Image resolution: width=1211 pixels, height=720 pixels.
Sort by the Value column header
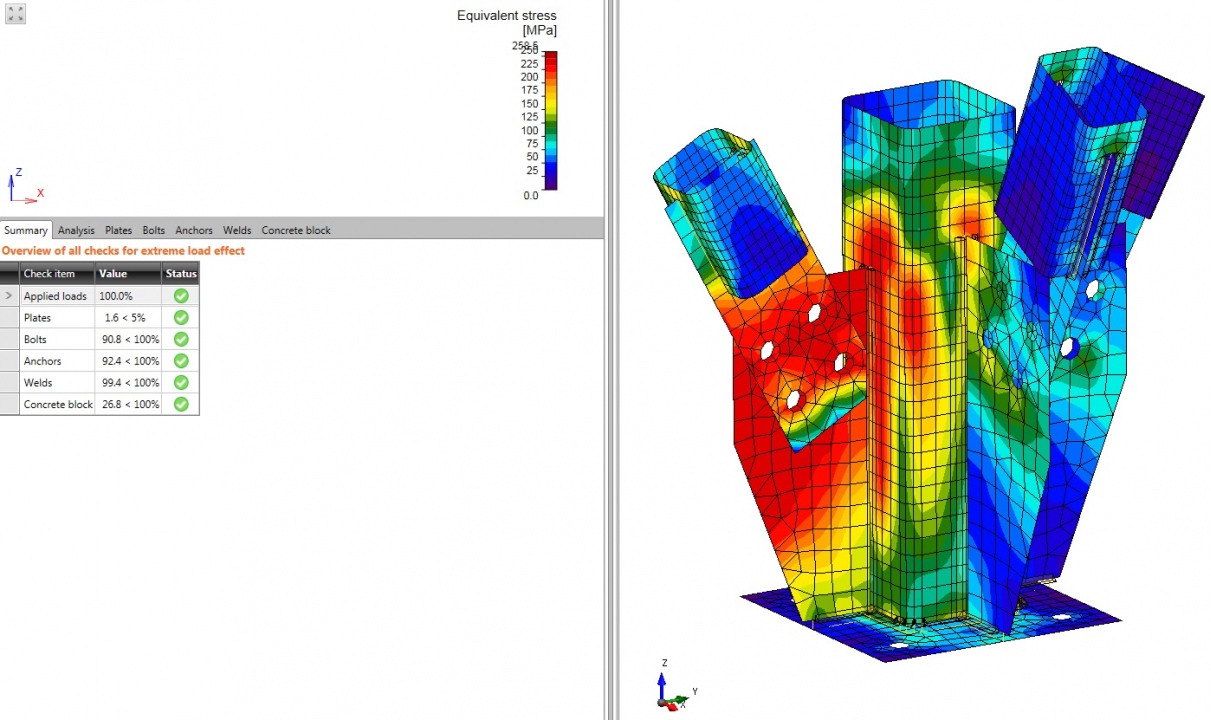pos(127,274)
